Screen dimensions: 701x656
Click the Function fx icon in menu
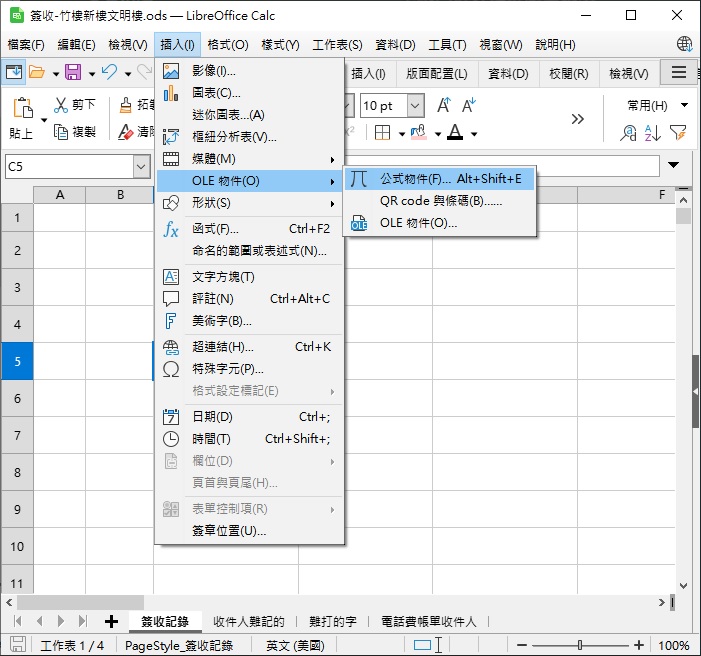point(171,229)
